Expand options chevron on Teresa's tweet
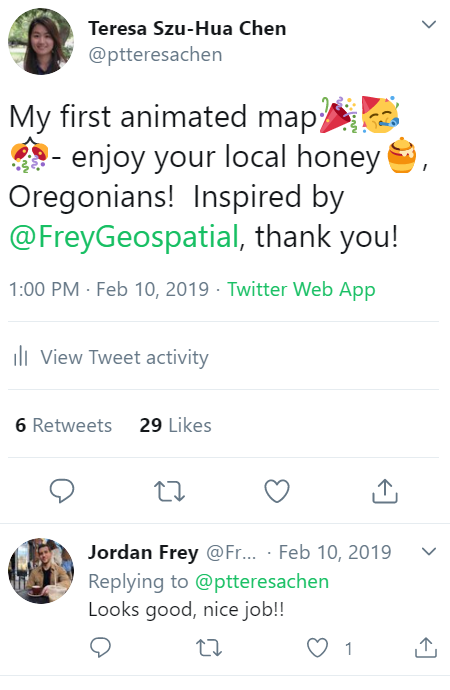The image size is (450, 690). [x=429, y=24]
